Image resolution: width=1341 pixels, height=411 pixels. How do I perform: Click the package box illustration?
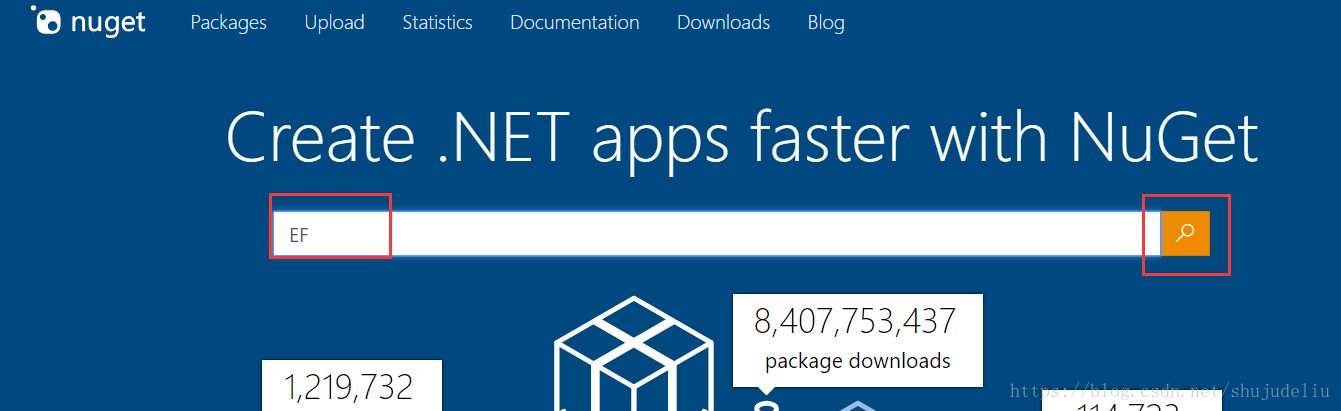(x=632, y=354)
